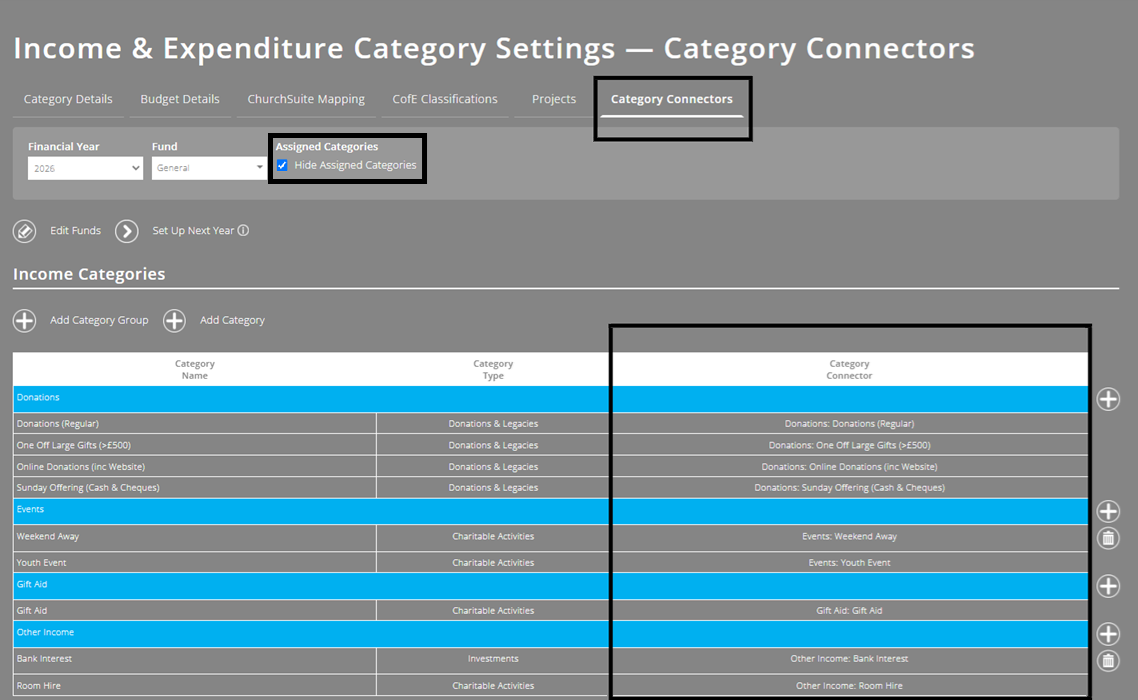
Task: Open the Financial Year dropdown
Action: tap(86, 168)
